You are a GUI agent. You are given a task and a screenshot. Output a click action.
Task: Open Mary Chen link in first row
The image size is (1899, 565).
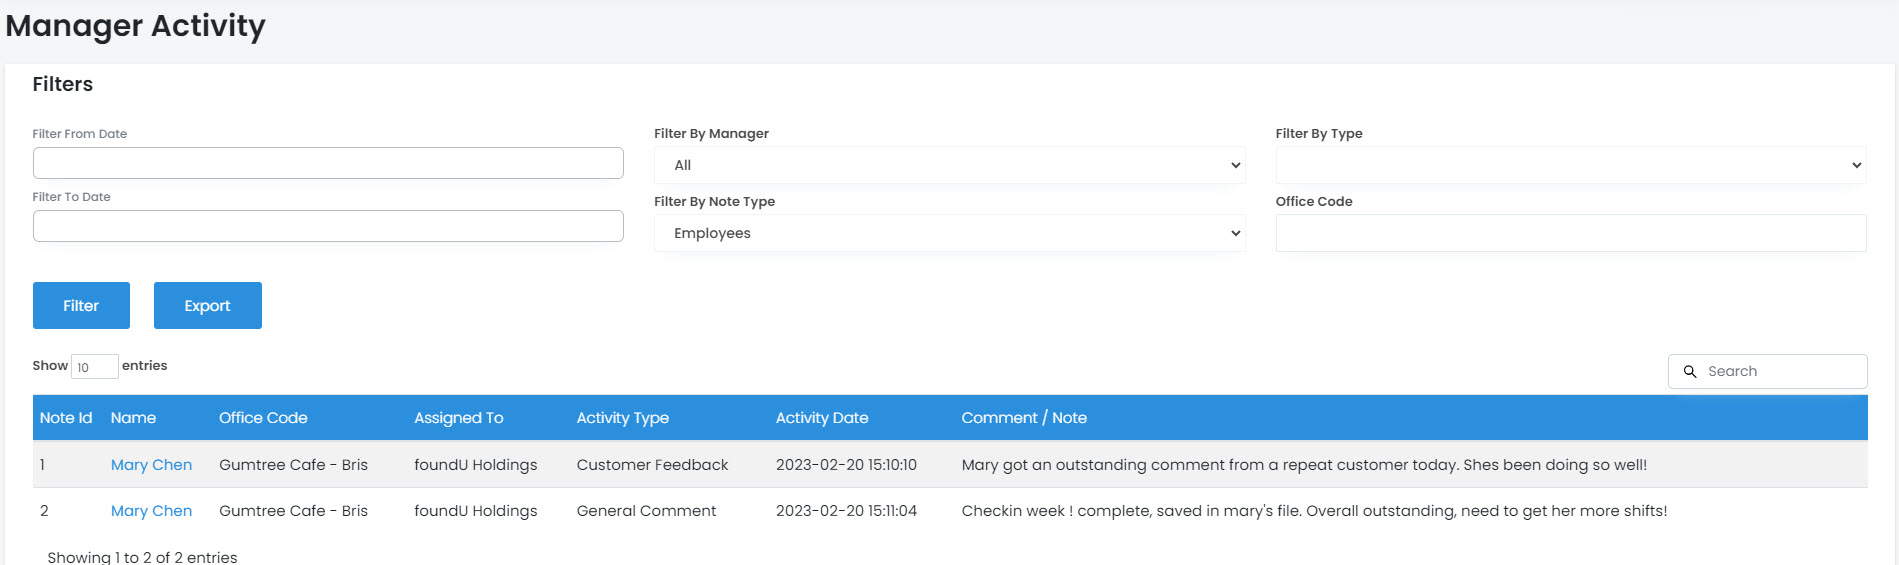(151, 465)
